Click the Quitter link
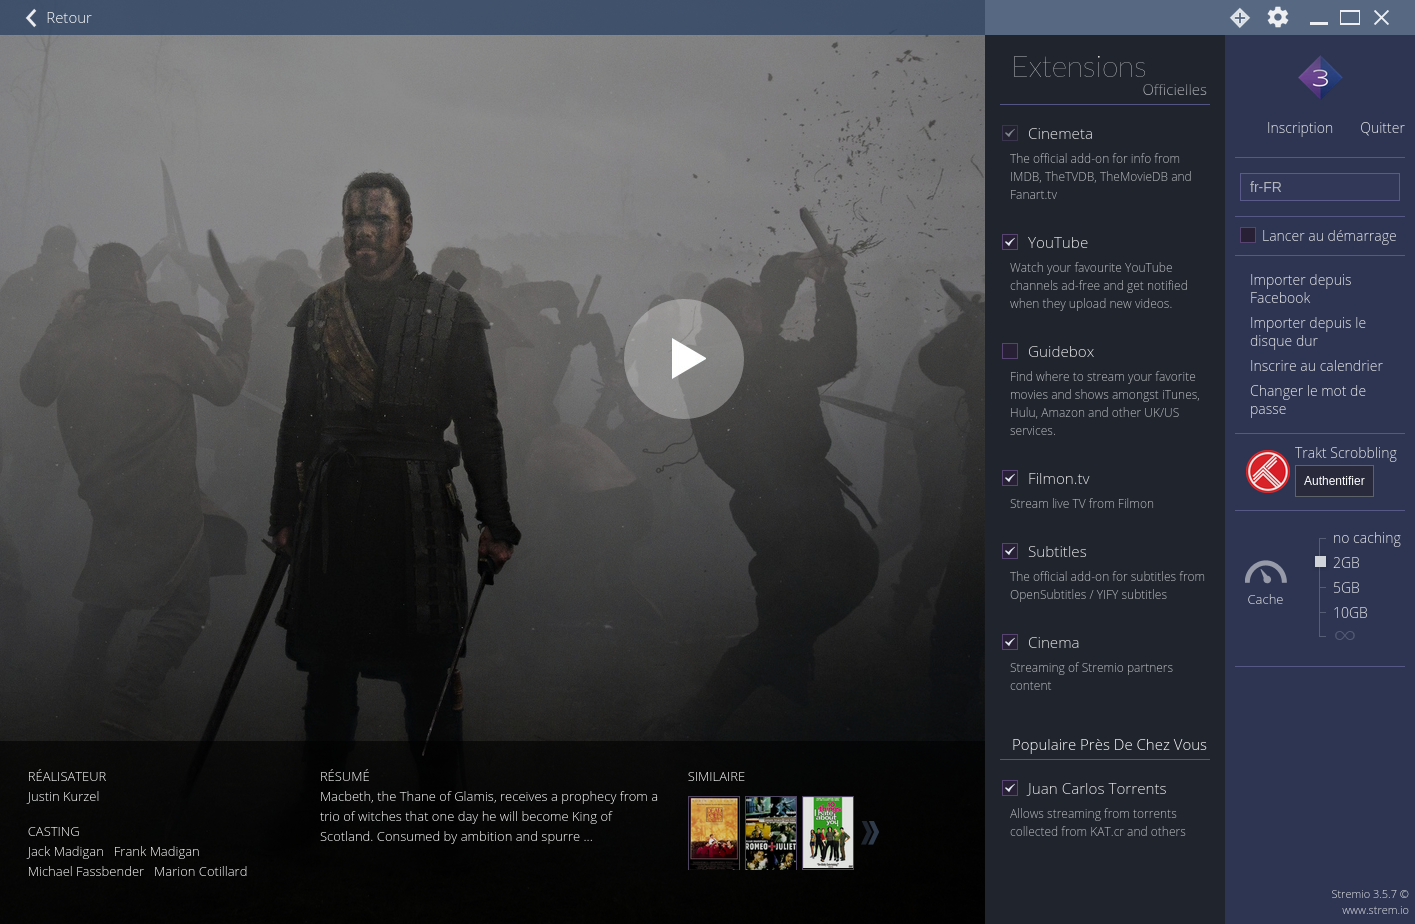The image size is (1415, 924). point(1382,128)
